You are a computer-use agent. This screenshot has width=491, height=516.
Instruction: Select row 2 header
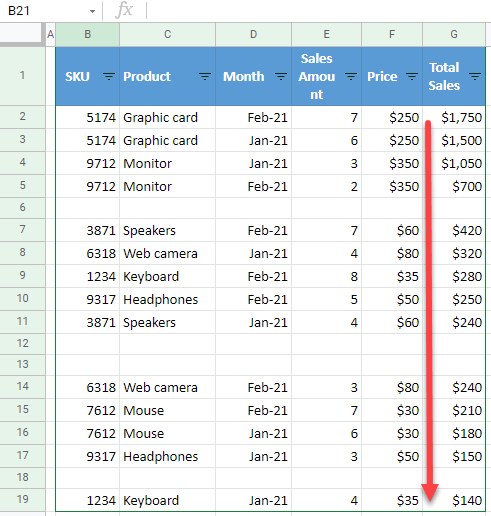pyautogui.click(x=22, y=117)
